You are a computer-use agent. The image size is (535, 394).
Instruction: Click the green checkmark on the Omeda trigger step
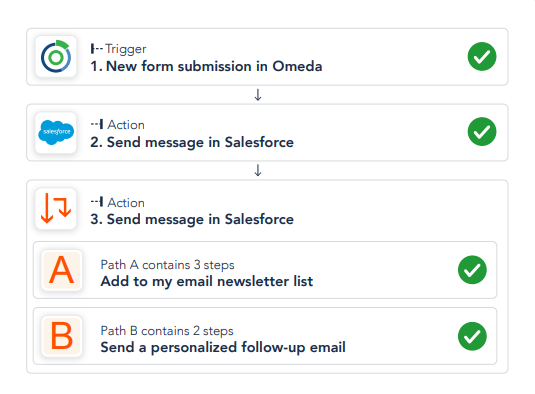tap(482, 57)
